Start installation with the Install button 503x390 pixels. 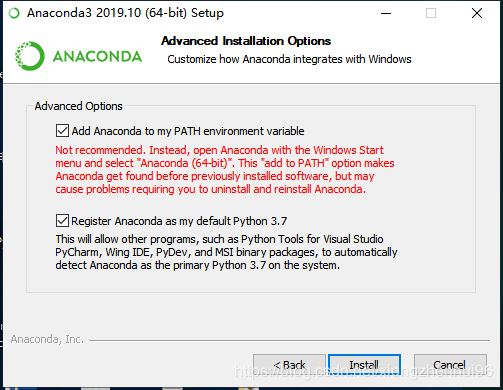(364, 365)
